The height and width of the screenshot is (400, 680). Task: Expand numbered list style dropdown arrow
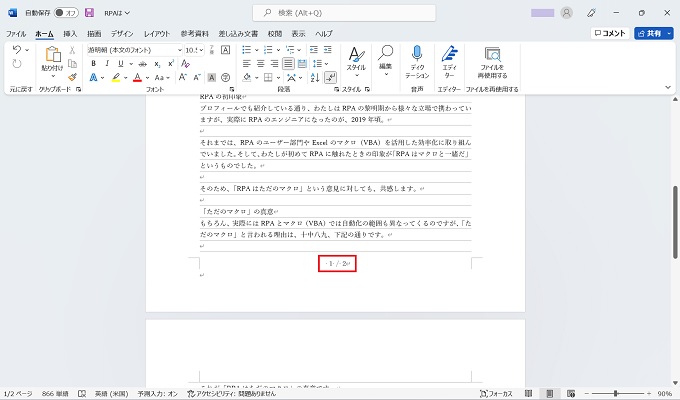278,50
